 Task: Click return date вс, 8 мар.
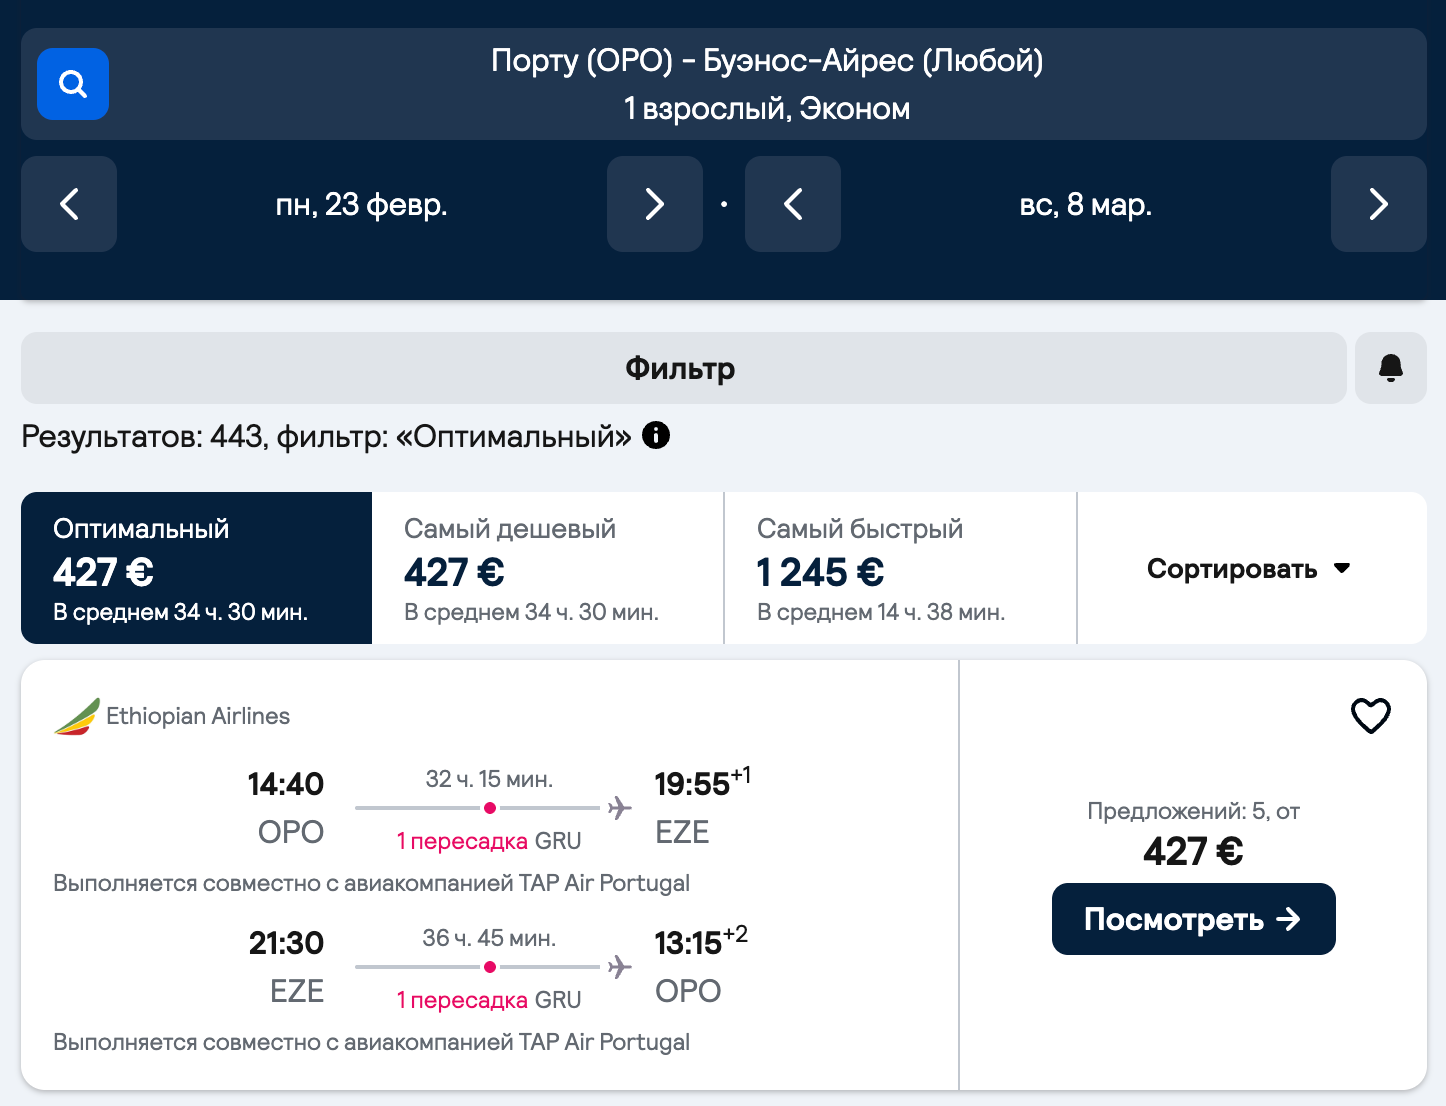1085,204
